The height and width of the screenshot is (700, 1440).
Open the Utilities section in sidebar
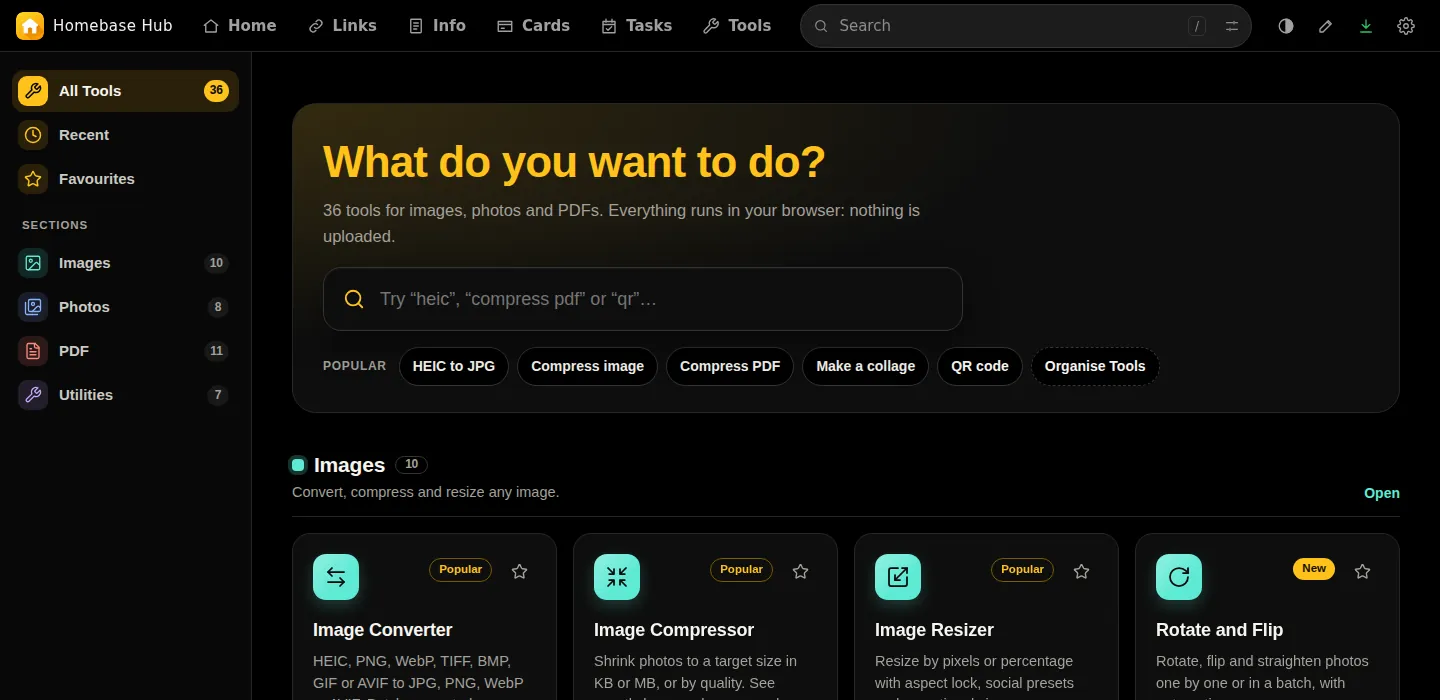coord(125,395)
